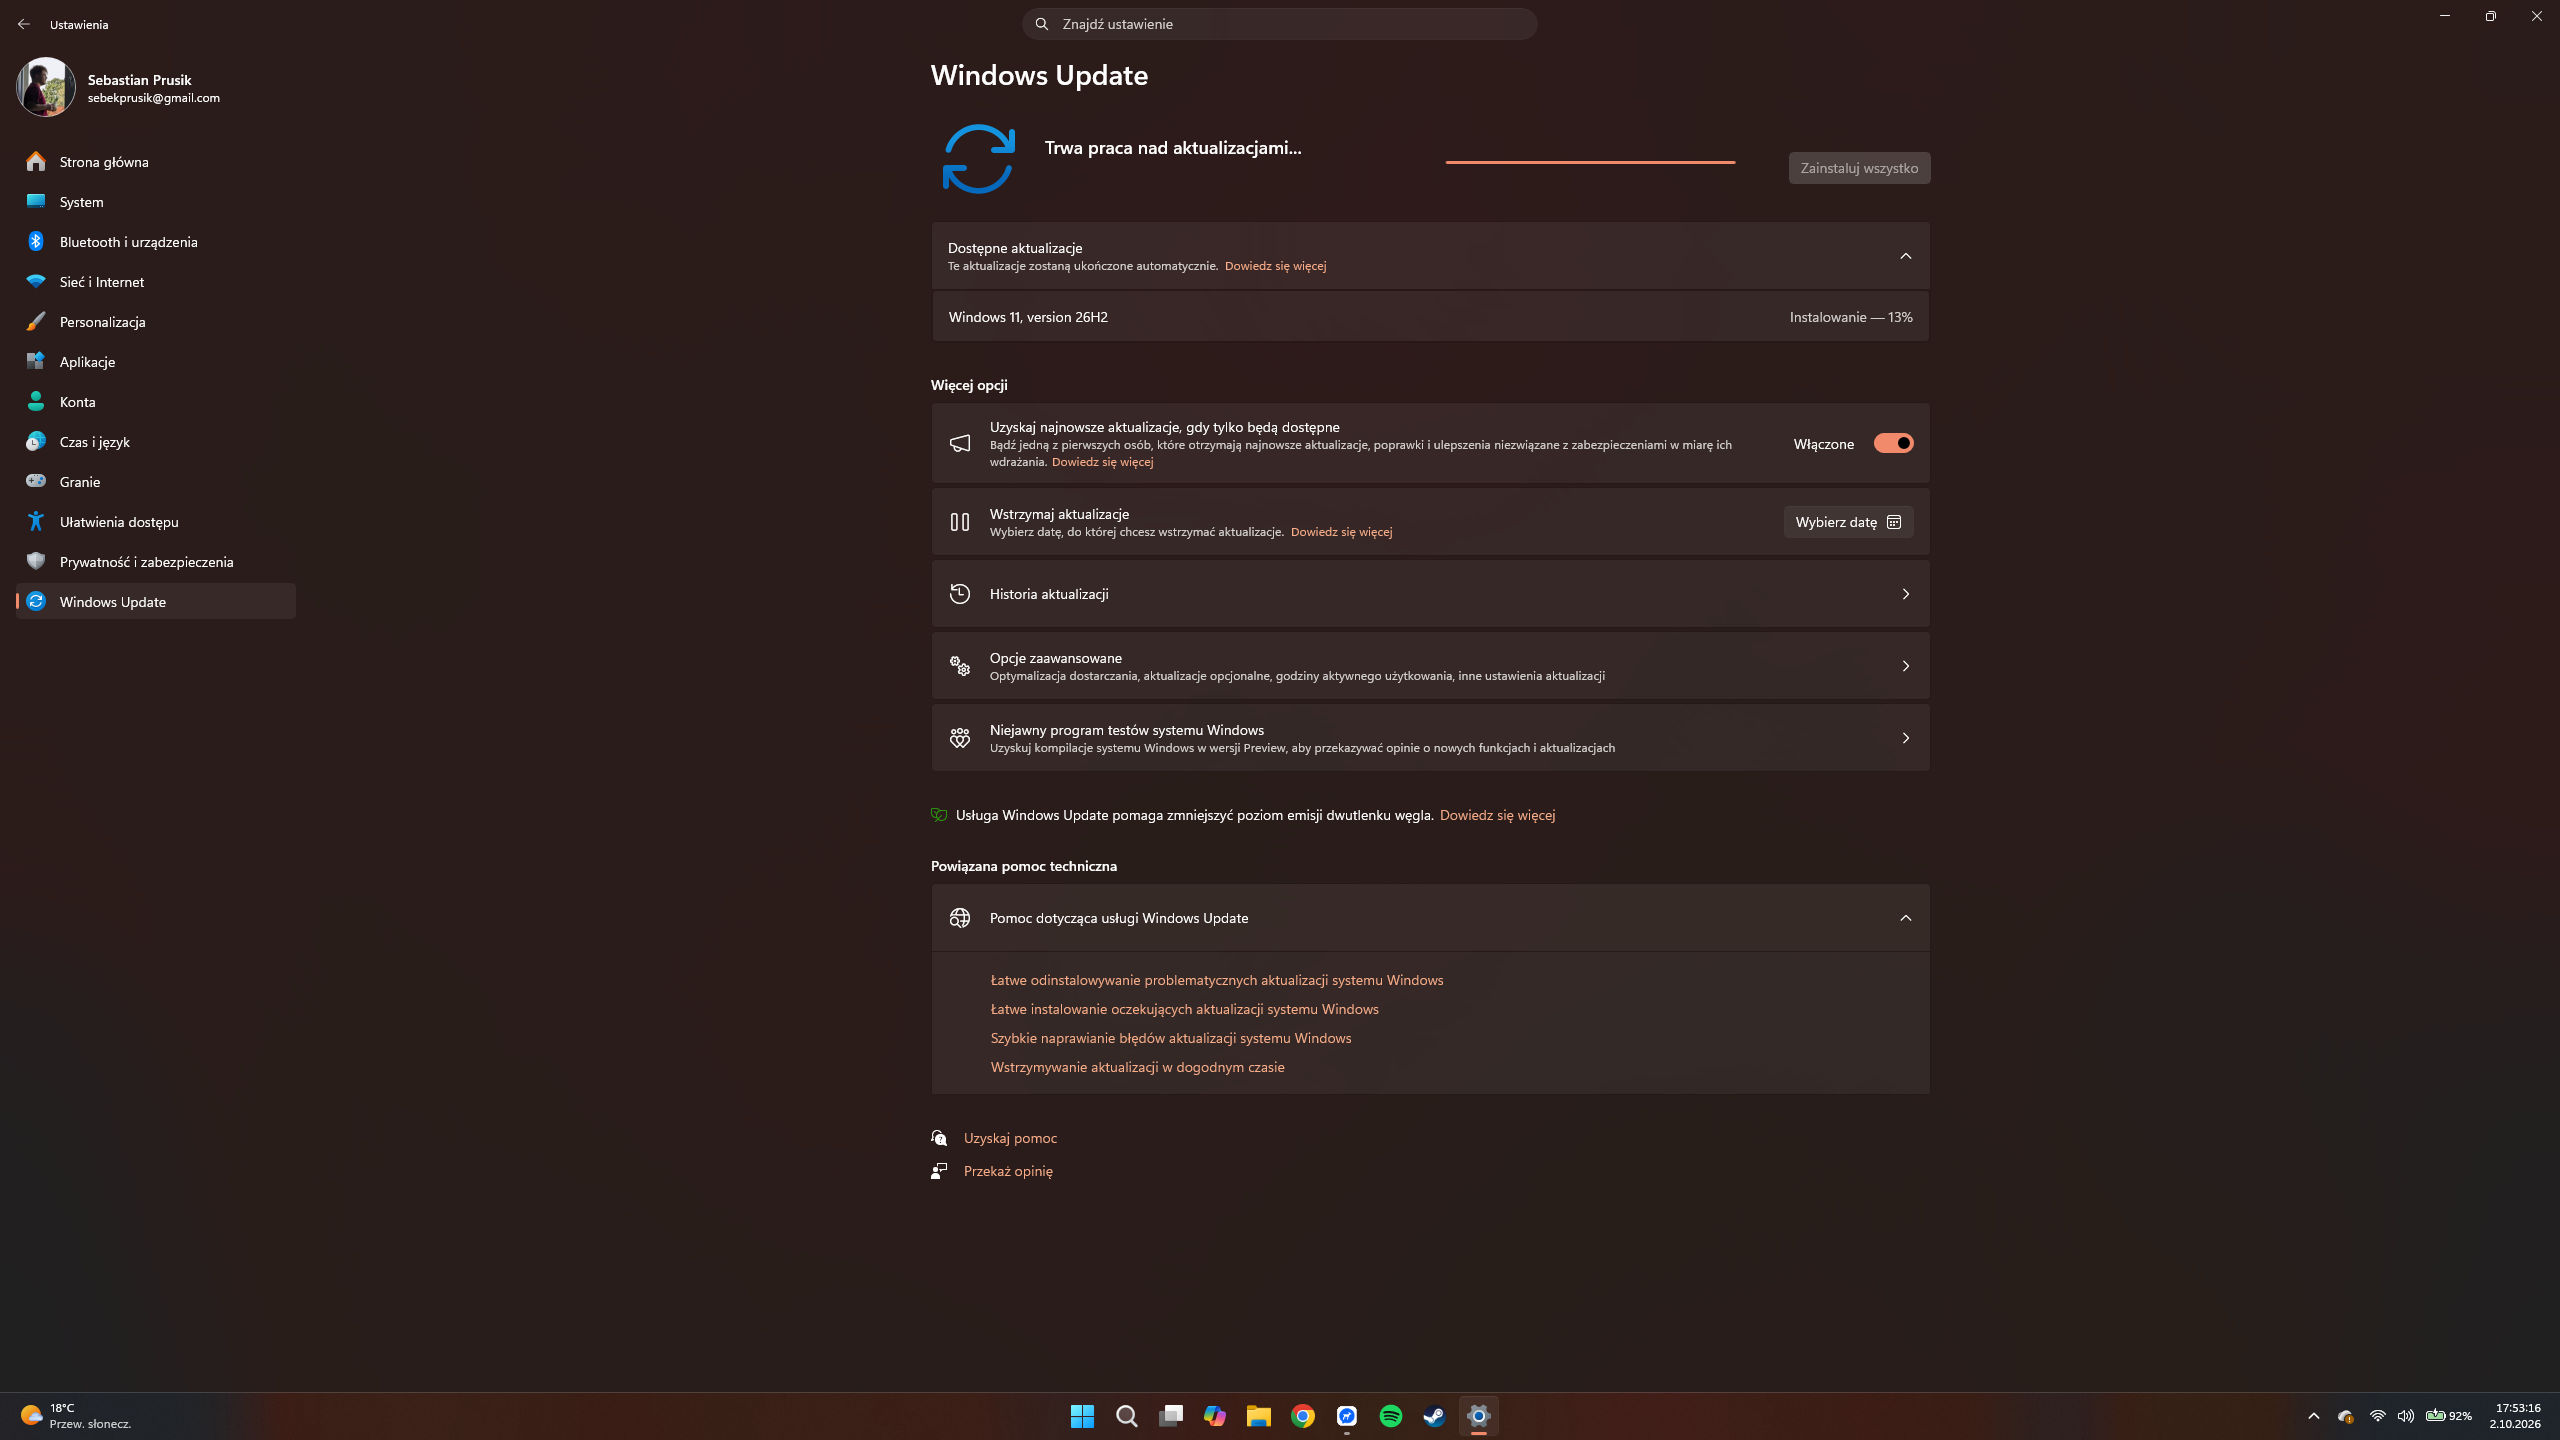Click the Windows 11, version 26H2 row
This screenshot has height=1440, width=2560.
pyautogui.click(x=1430, y=317)
